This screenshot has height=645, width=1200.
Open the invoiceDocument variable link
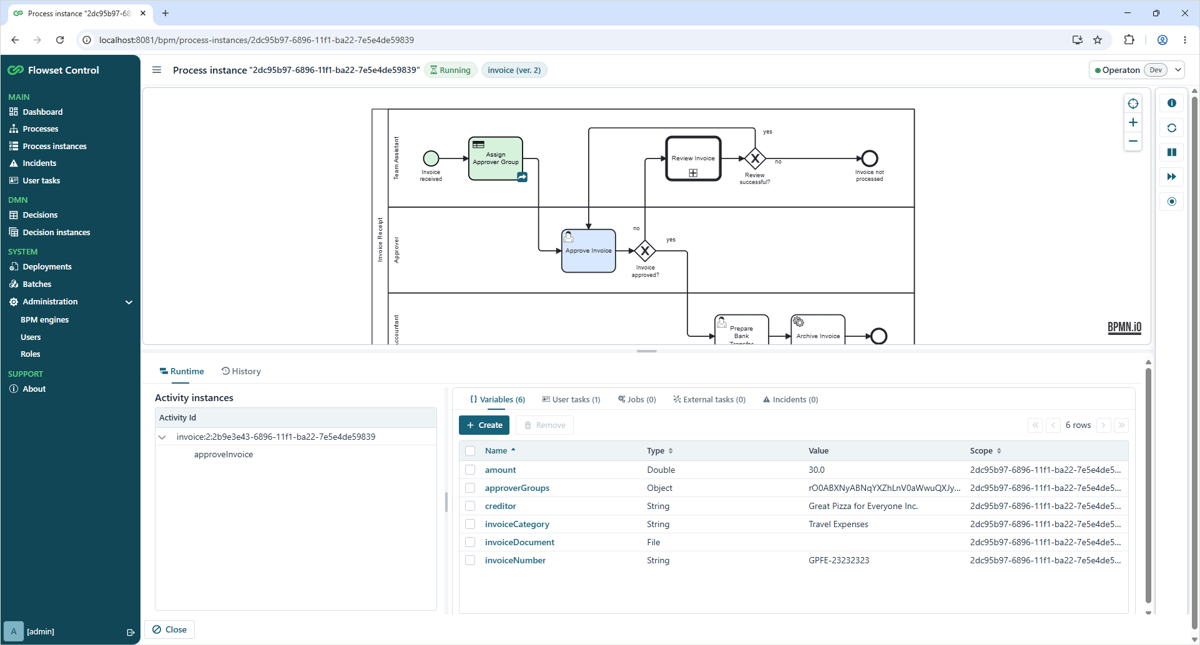coord(519,542)
